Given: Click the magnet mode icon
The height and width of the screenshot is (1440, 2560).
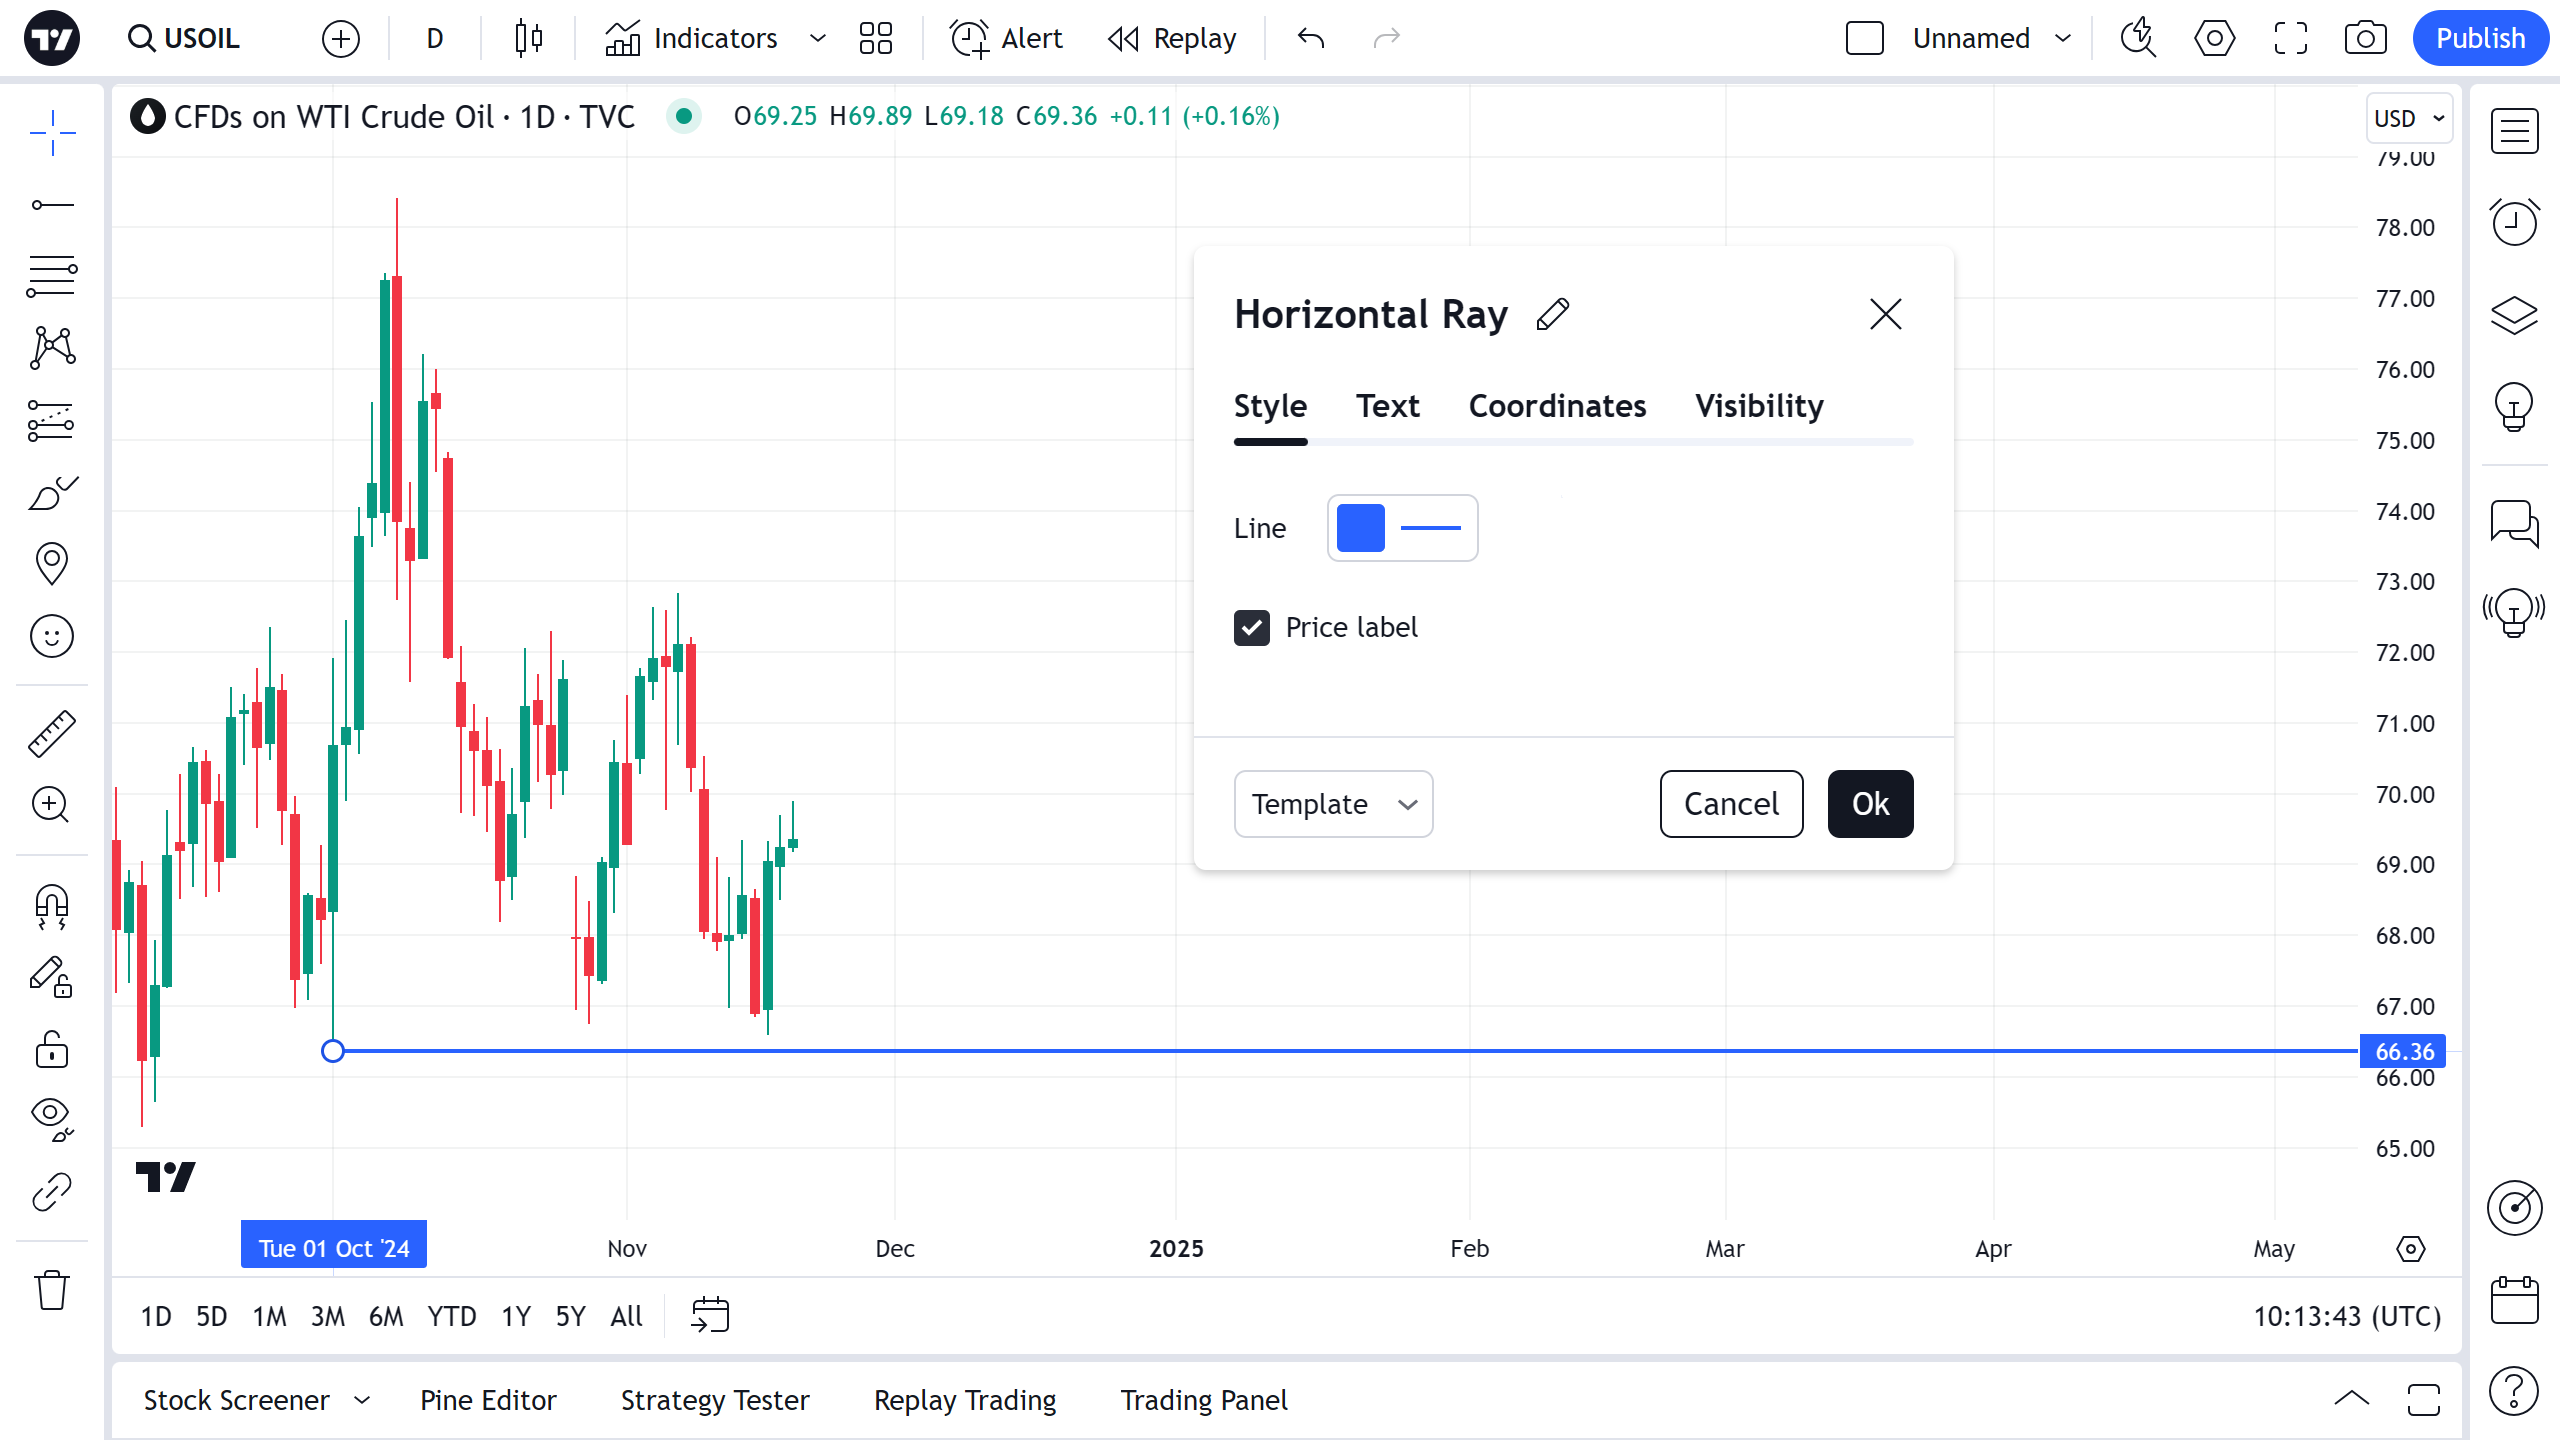Looking at the screenshot, I should point(51,907).
